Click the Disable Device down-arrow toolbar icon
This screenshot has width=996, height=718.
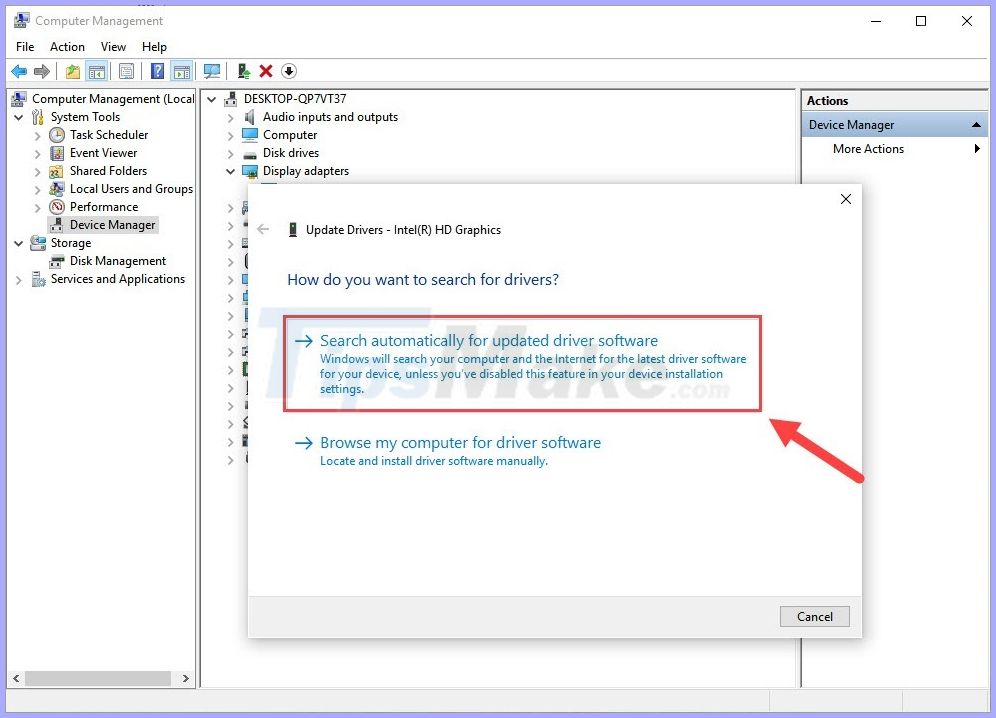[289, 71]
